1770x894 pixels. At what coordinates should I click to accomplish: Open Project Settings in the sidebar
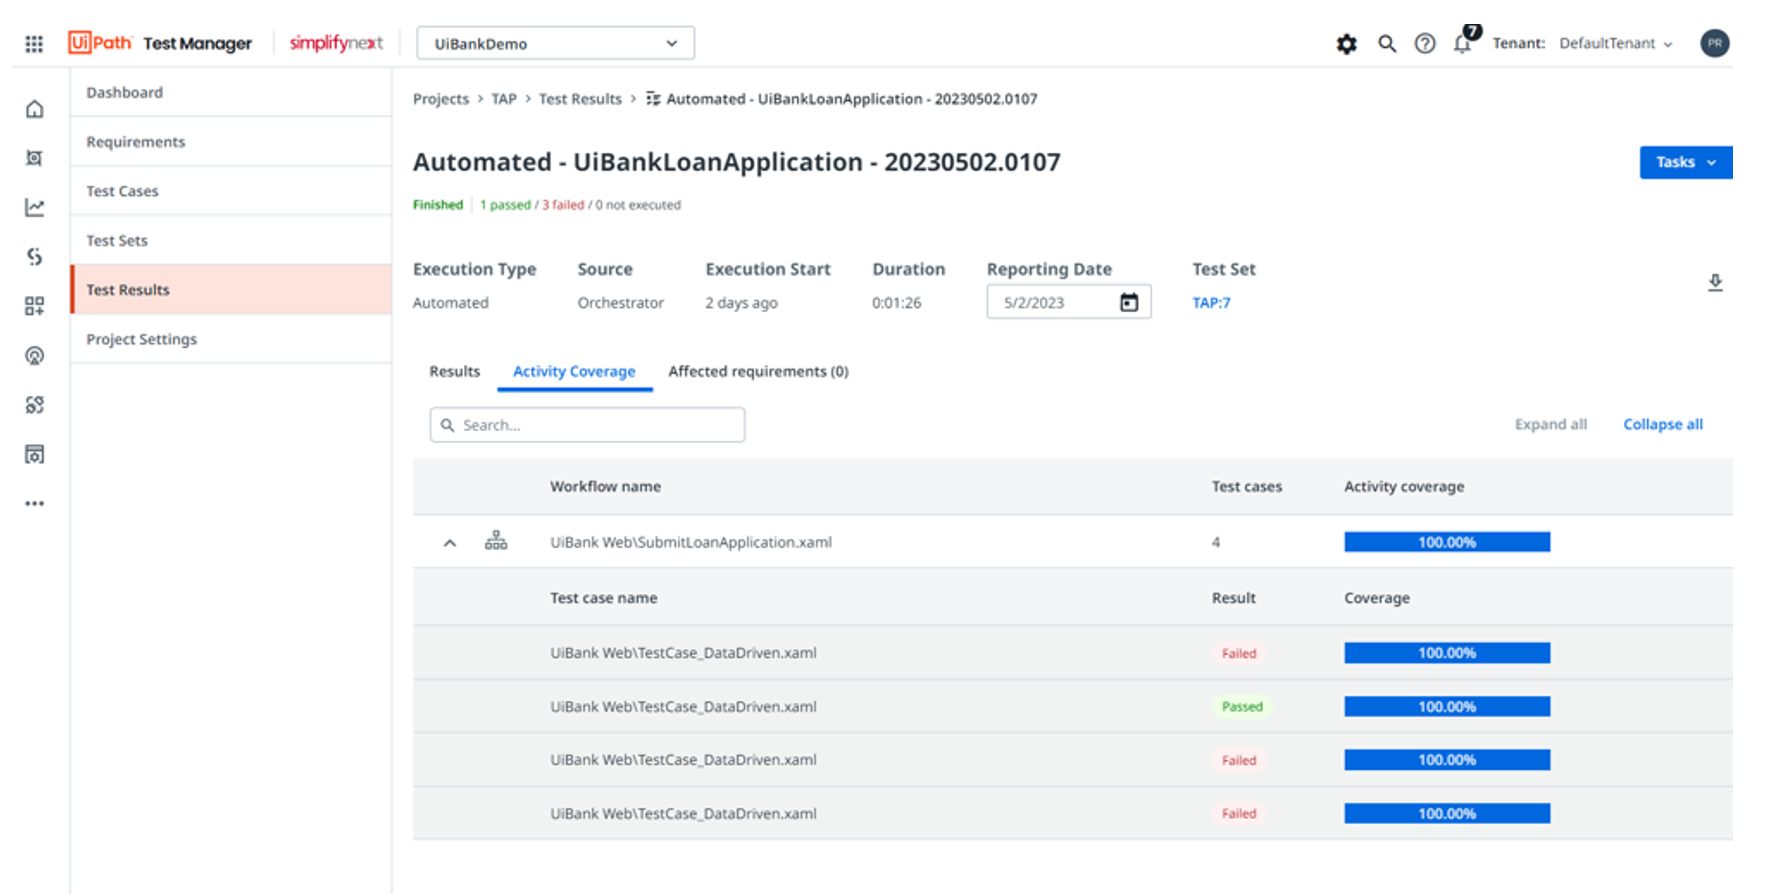pos(231,339)
